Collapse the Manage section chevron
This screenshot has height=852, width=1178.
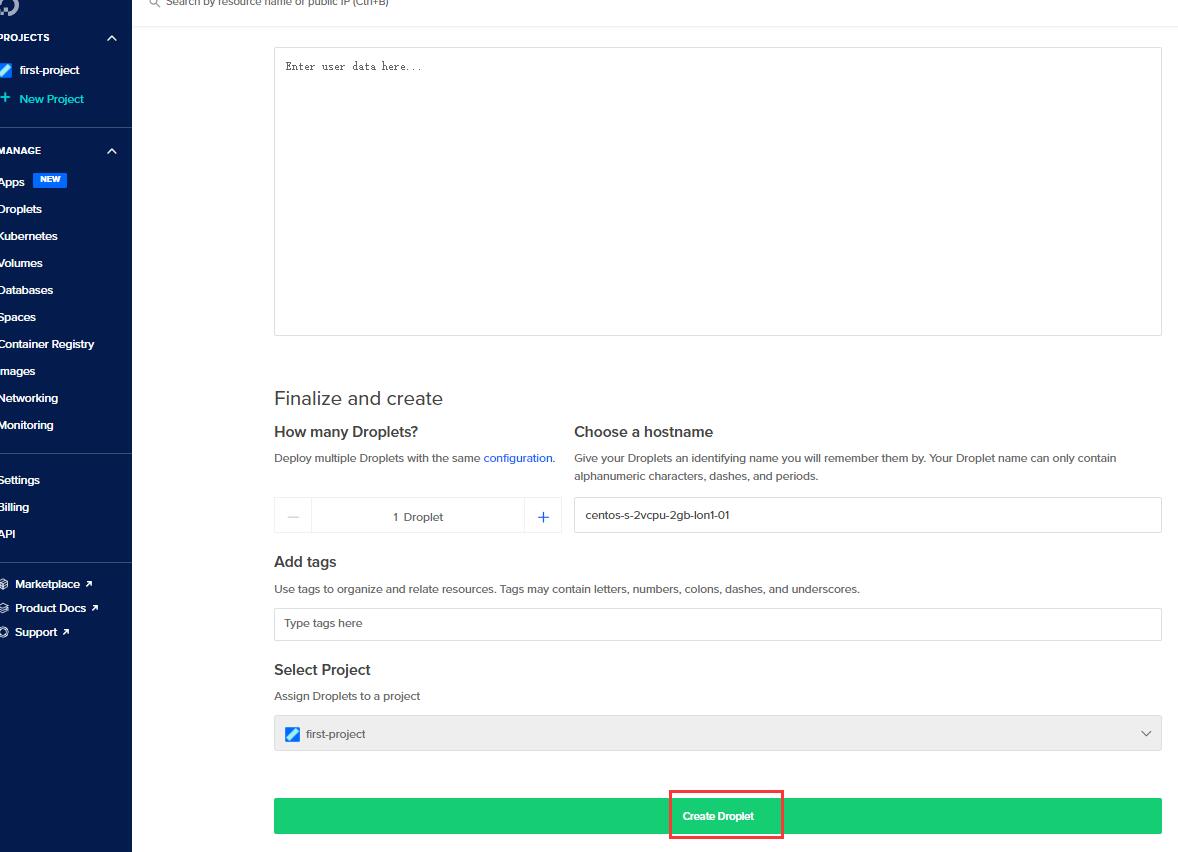(x=112, y=151)
